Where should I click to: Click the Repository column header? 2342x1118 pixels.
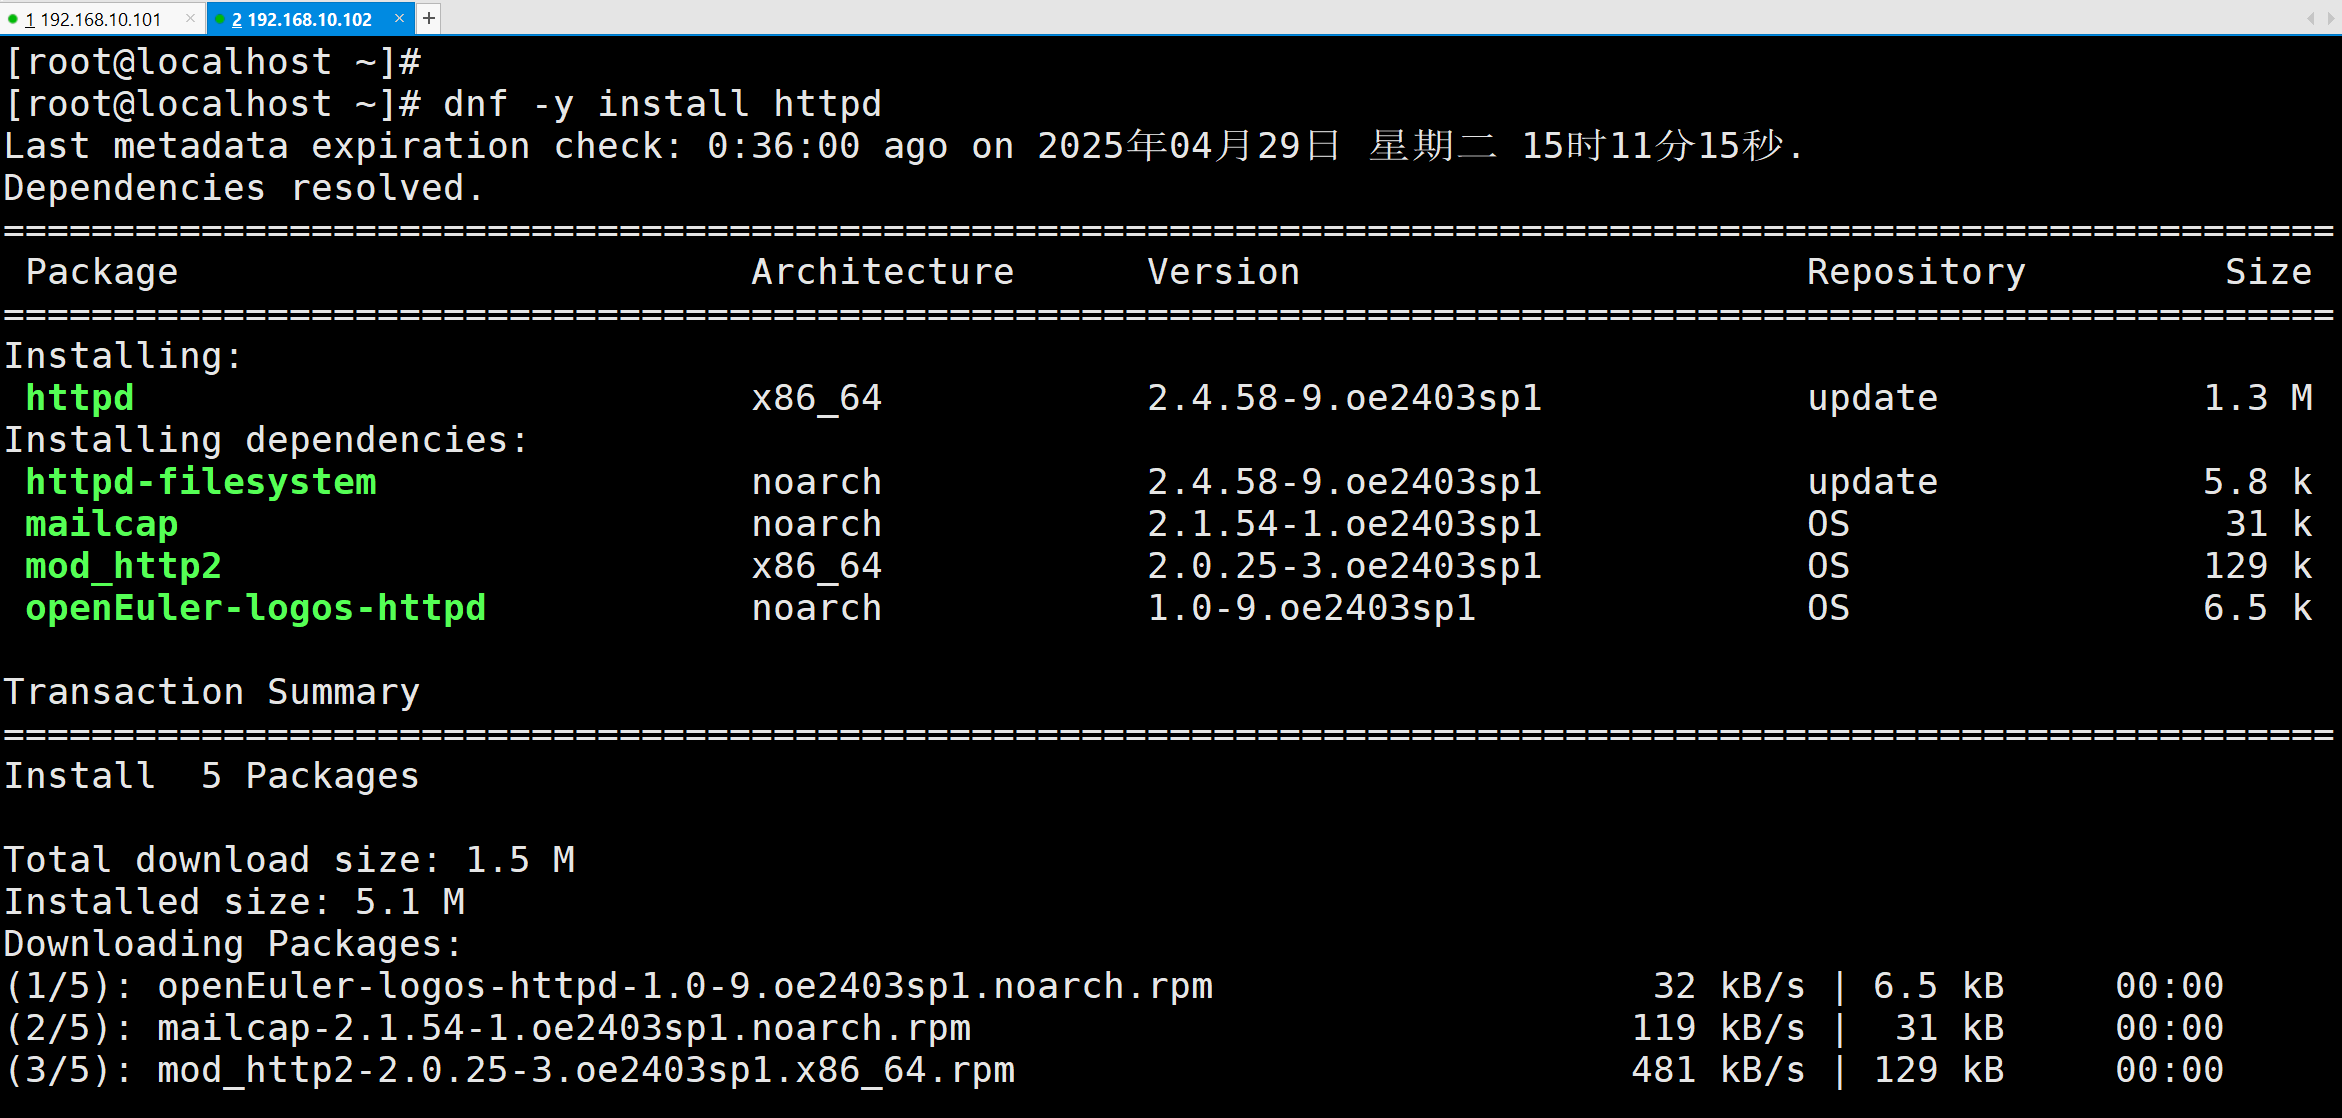pos(1915,272)
